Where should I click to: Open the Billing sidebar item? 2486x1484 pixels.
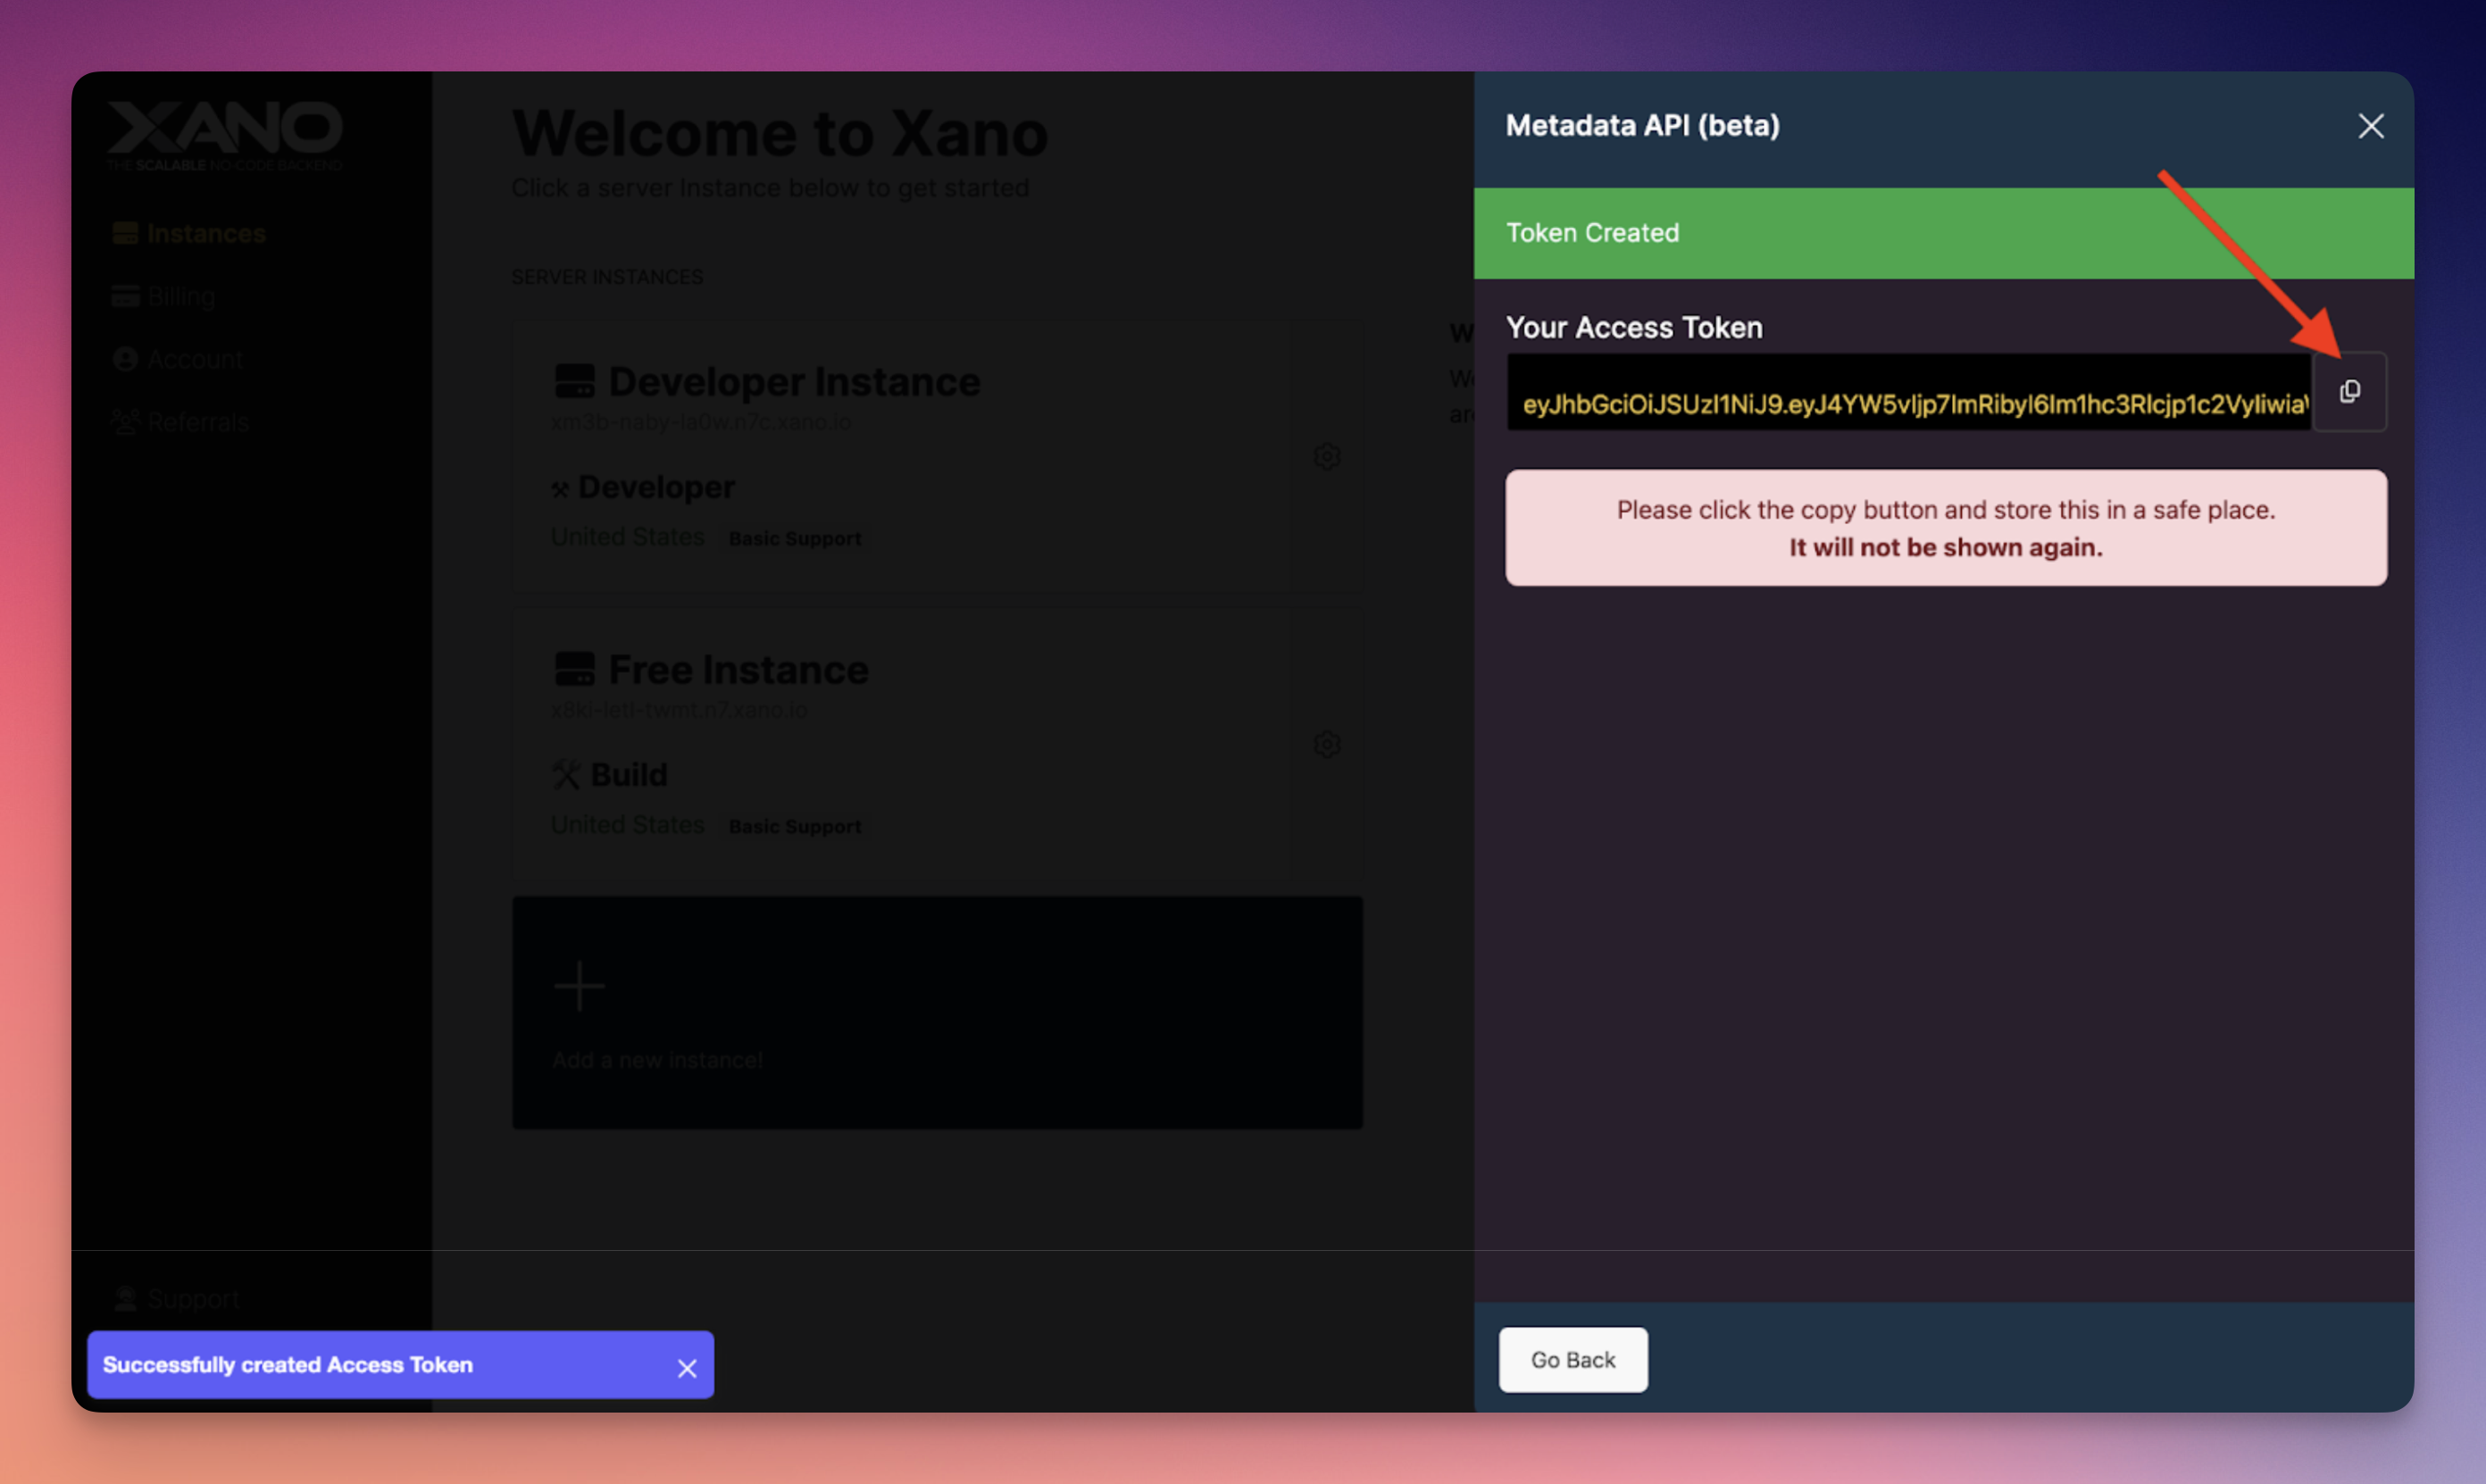point(164,297)
